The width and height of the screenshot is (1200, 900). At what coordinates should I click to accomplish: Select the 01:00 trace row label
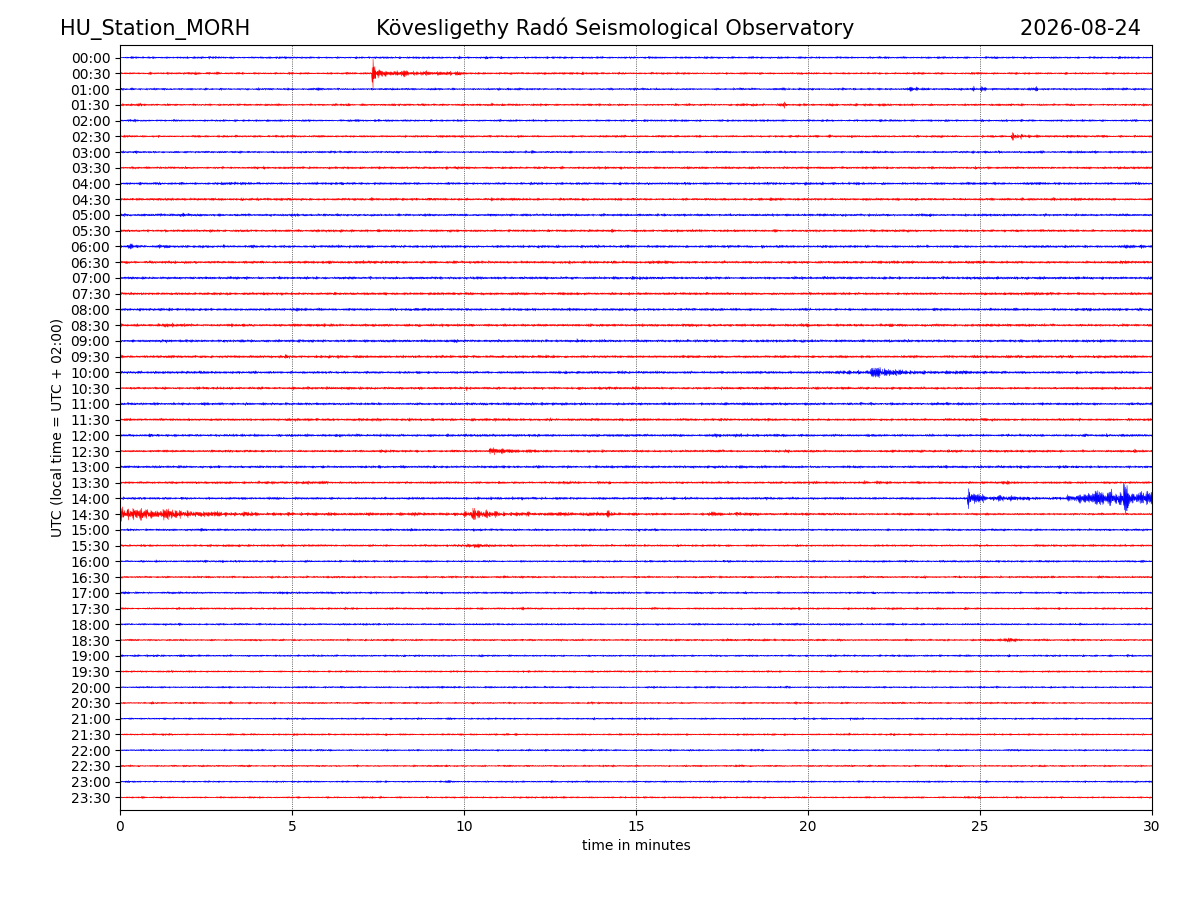(x=91, y=89)
